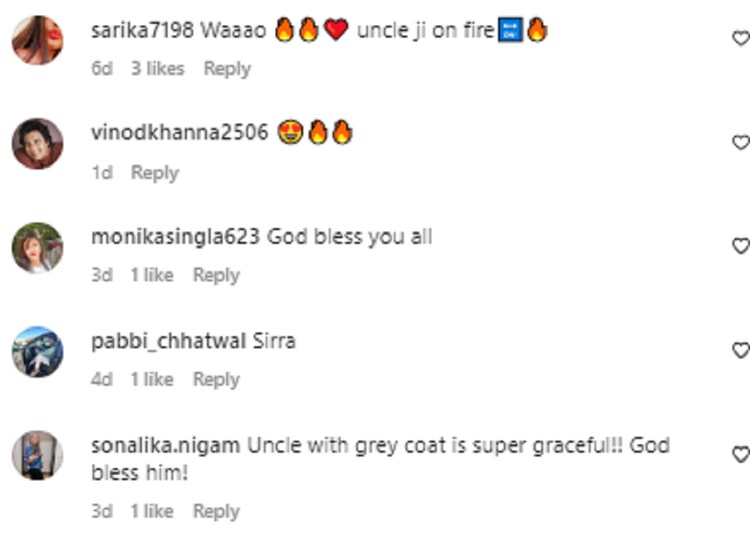Reply to monikasingla623's God bless comment
Screen dimensions: 750x547
216,275
